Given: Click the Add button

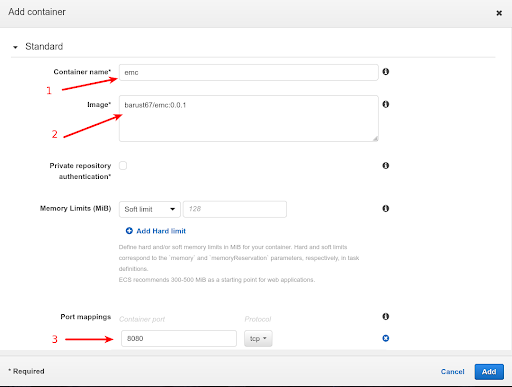Looking at the screenshot, I should (489, 372).
